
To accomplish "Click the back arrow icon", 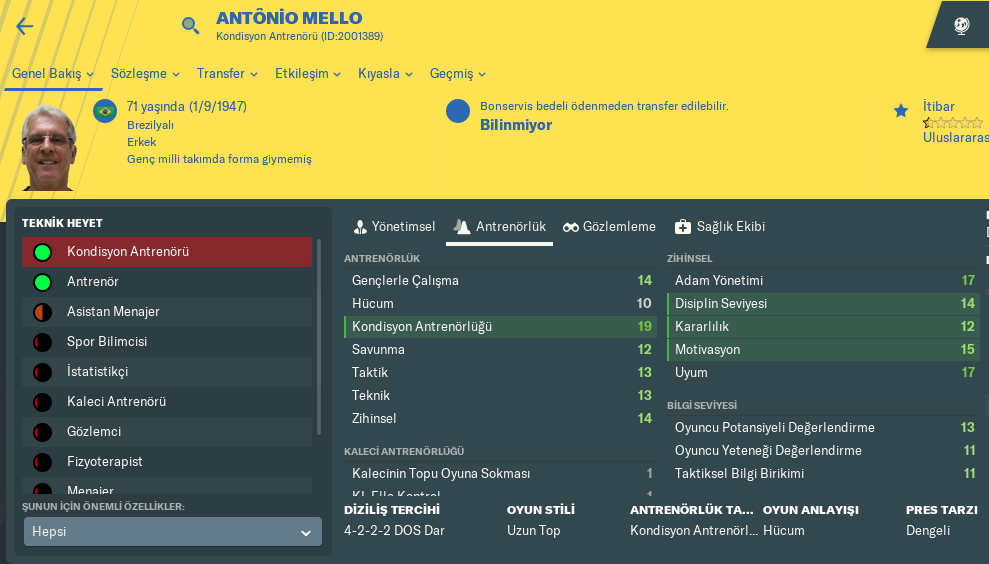I will pyautogui.click(x=25, y=27).
